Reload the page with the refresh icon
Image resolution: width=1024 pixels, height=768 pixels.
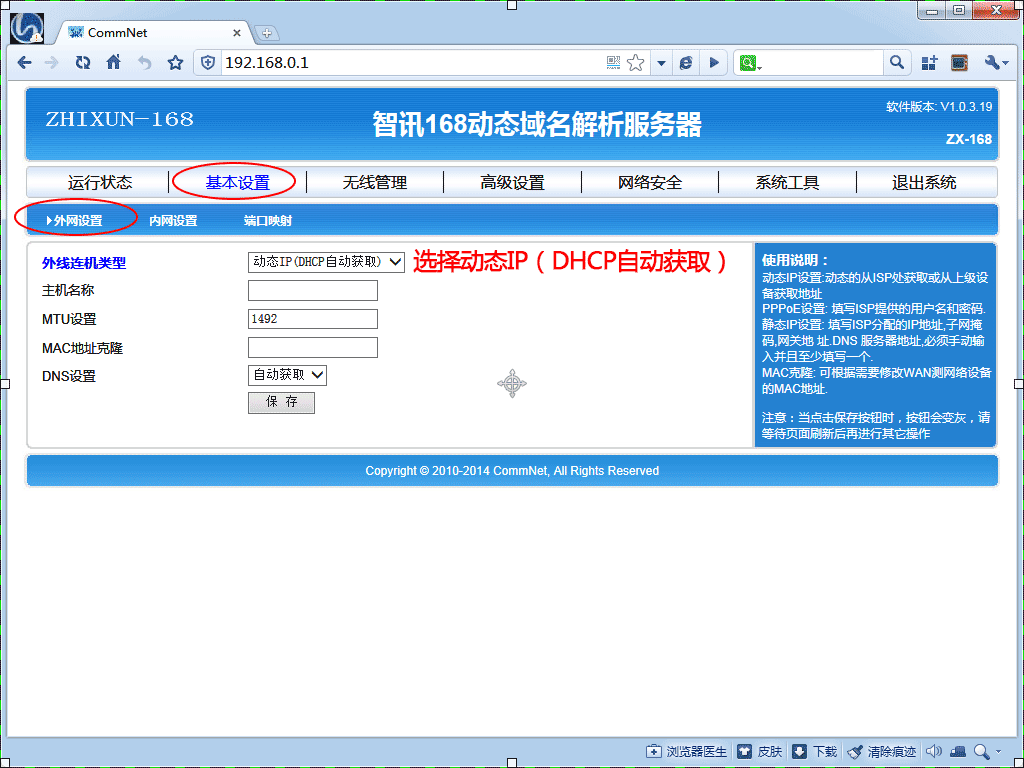82,63
